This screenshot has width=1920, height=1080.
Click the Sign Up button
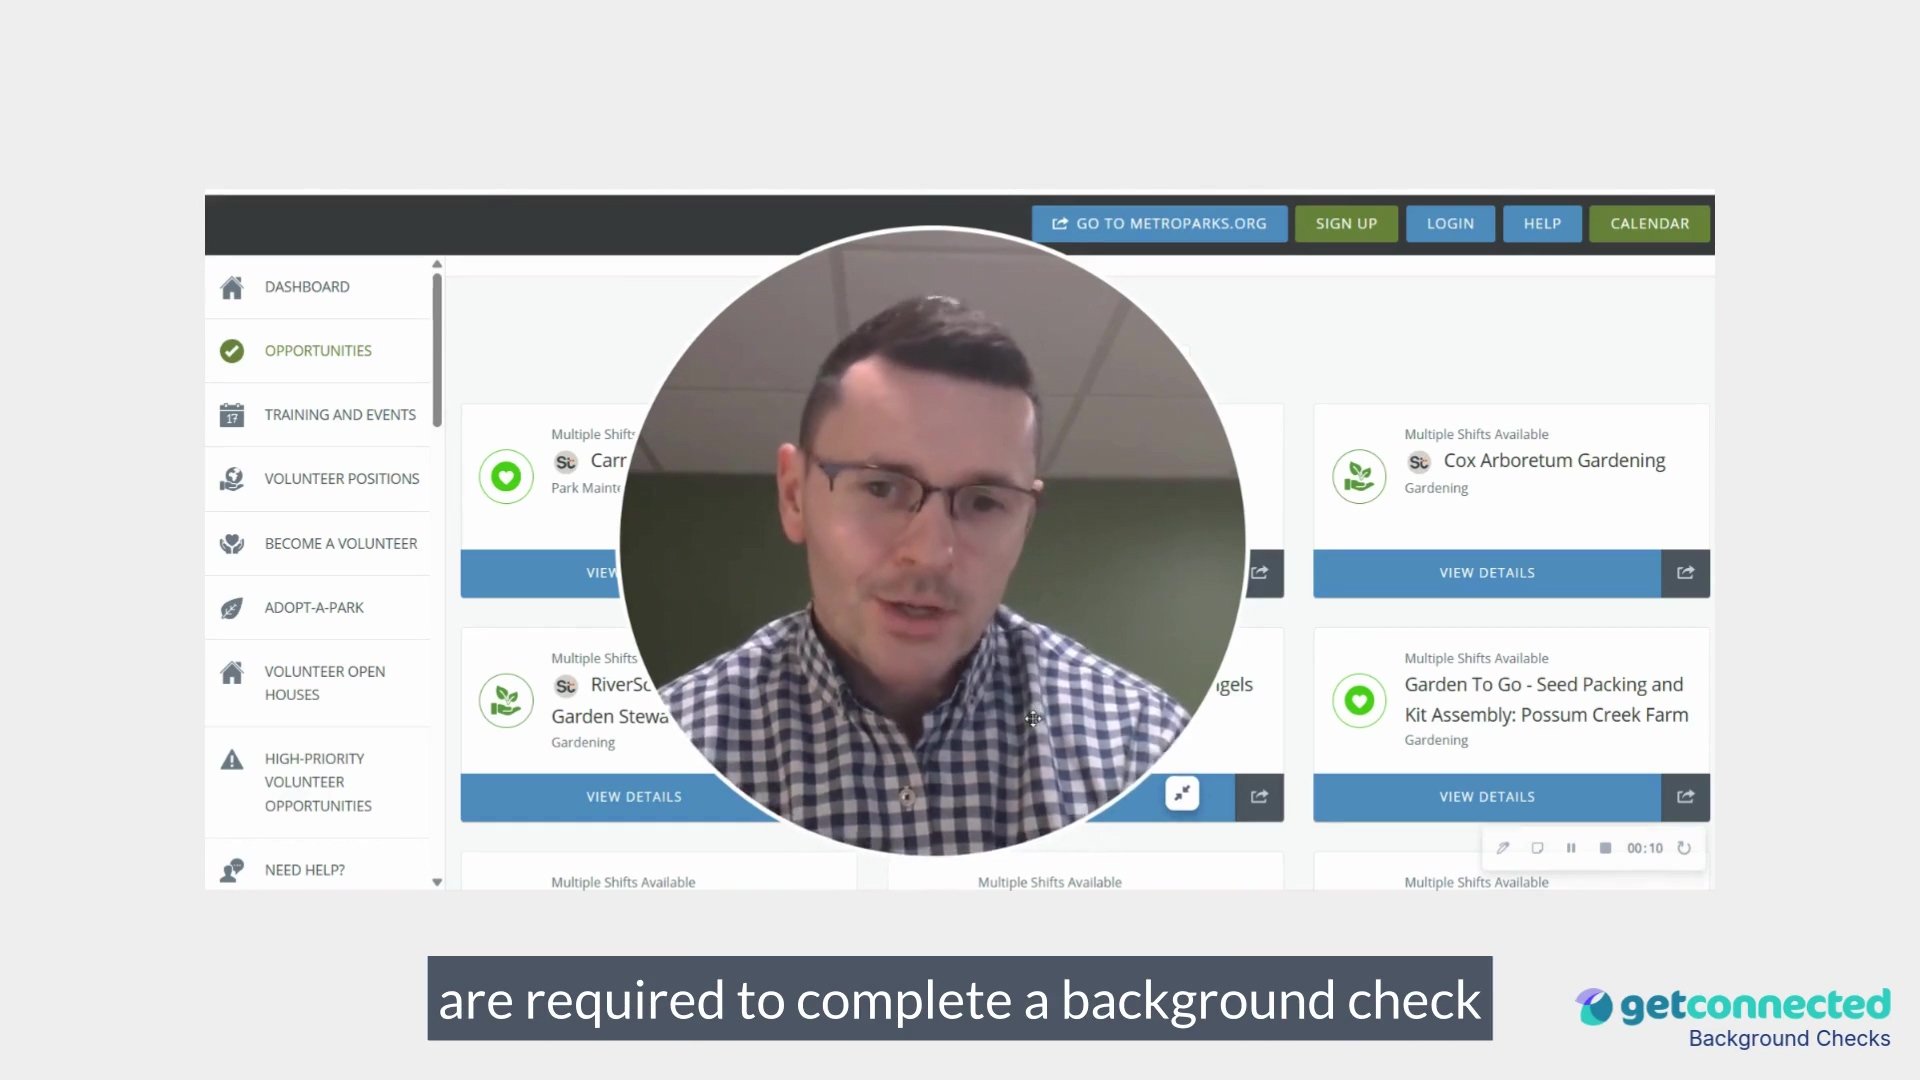(1346, 224)
